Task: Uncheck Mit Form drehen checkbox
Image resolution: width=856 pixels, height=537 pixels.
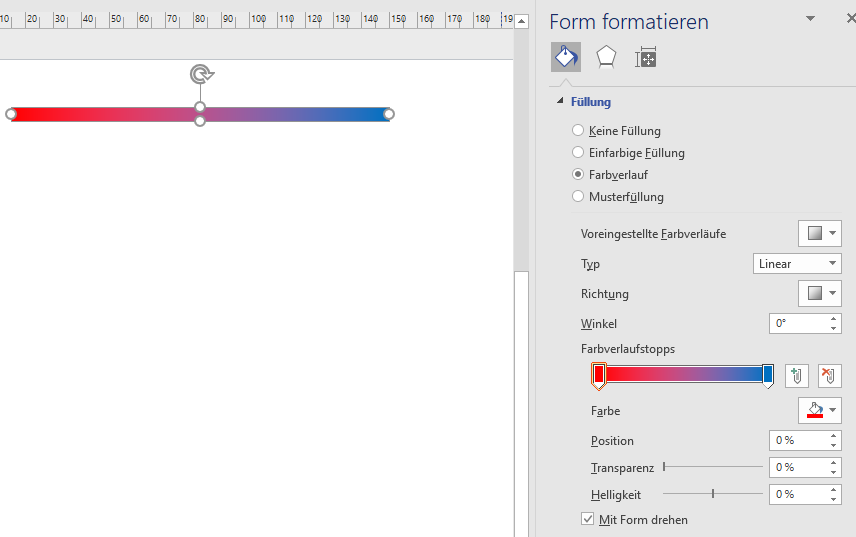Action: (x=588, y=519)
